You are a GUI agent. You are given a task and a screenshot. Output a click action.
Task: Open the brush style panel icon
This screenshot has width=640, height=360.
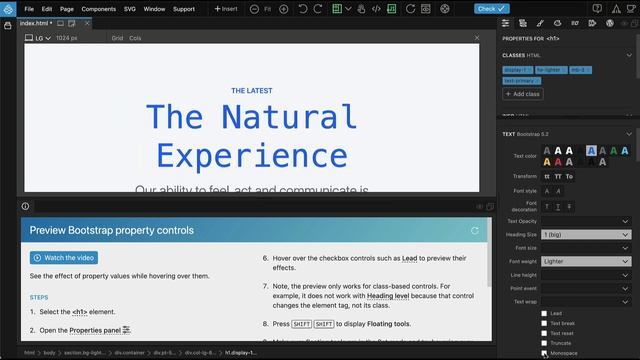[x=540, y=23]
